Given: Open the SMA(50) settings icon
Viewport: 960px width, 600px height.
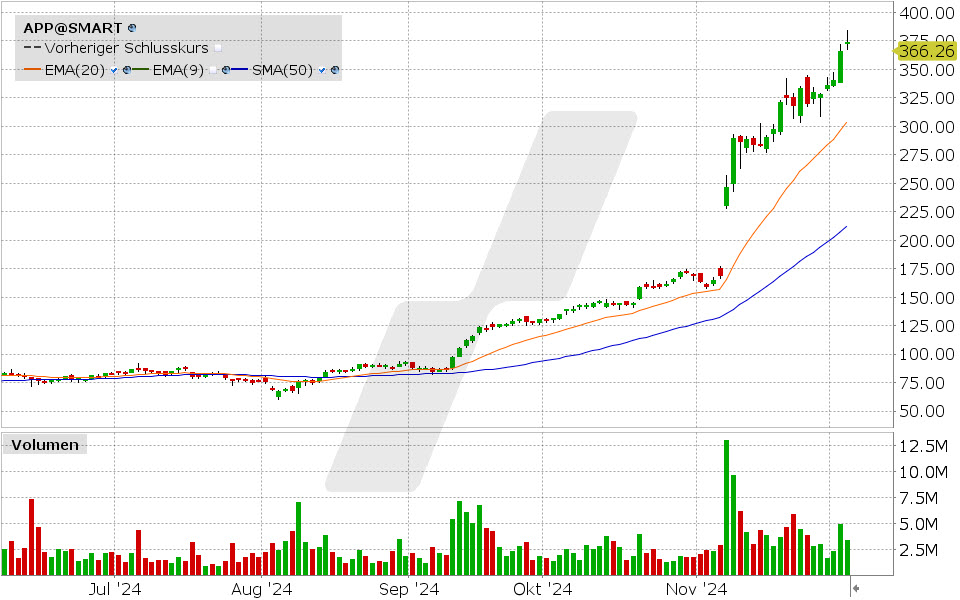Looking at the screenshot, I should click(x=335, y=70).
